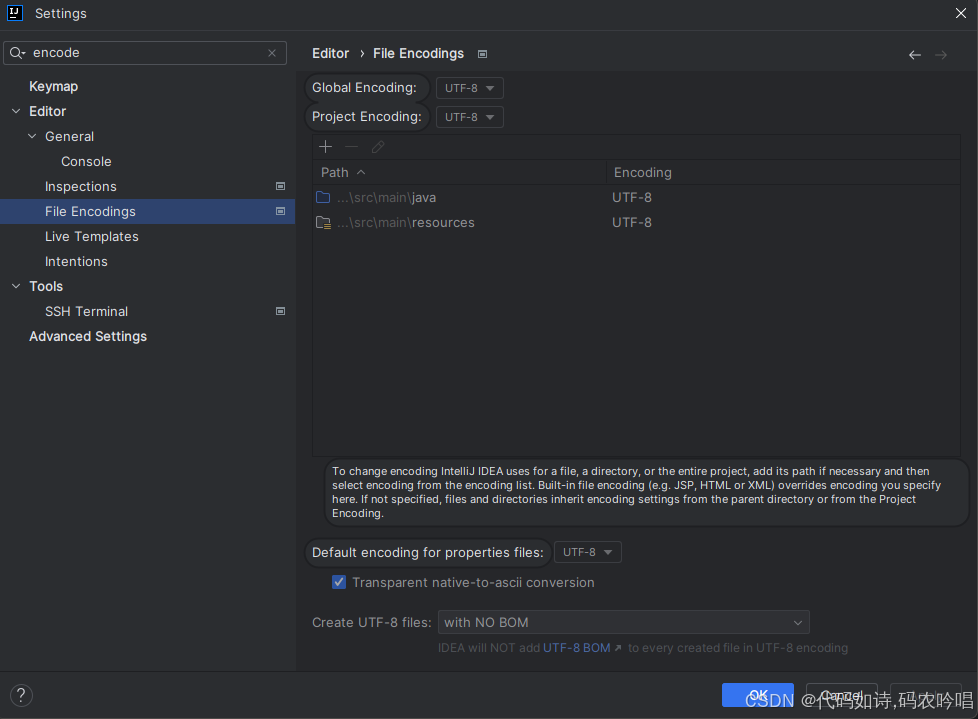Open the Project Encoding dropdown

469,117
